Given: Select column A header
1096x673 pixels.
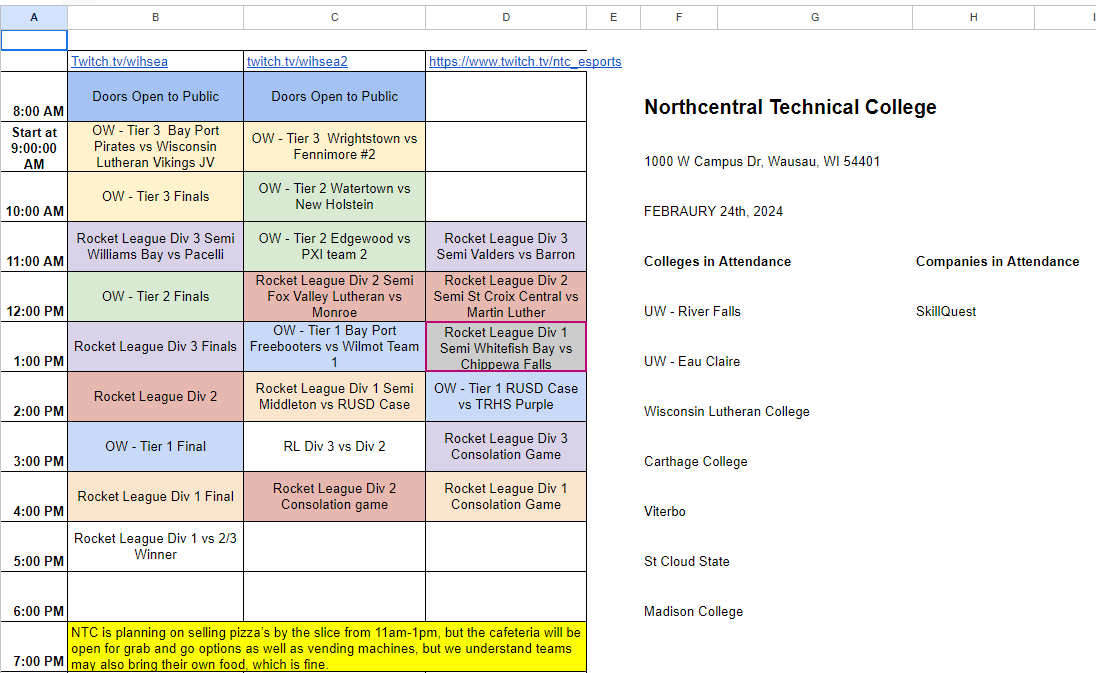Looking at the screenshot, I should tap(34, 17).
